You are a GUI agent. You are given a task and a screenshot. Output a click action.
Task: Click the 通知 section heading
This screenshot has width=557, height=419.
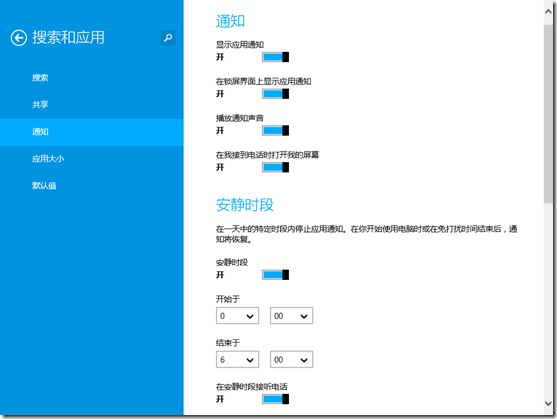coord(231,21)
